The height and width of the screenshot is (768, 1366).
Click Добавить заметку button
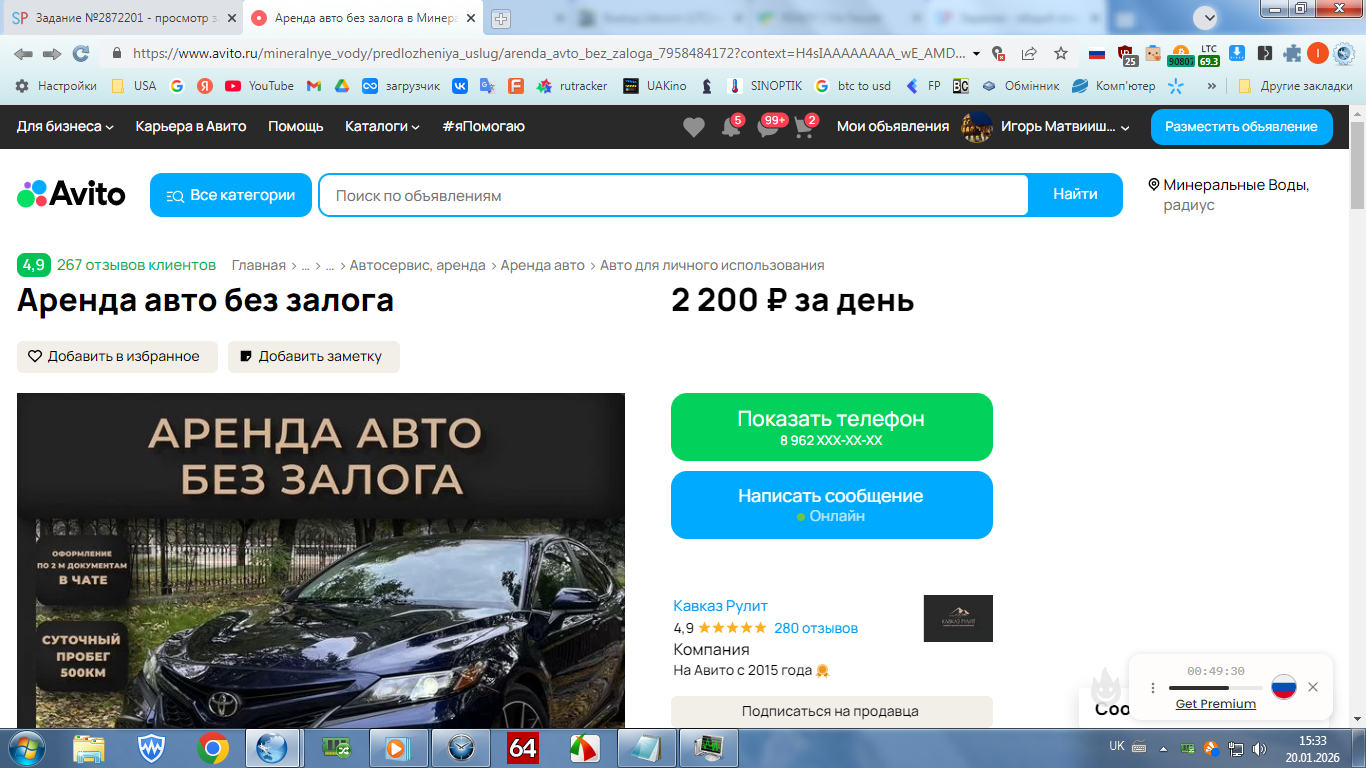pos(314,356)
